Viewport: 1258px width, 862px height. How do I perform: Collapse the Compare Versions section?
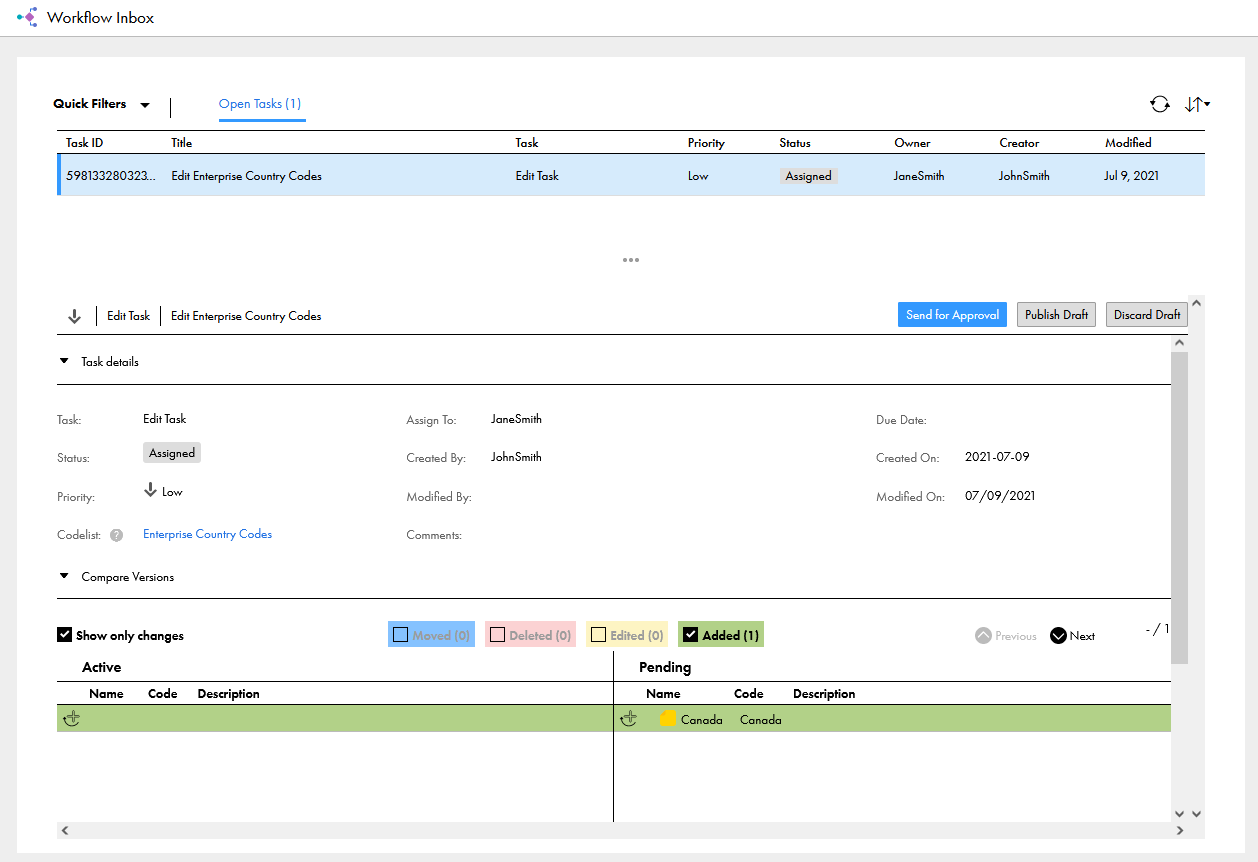click(x=64, y=576)
